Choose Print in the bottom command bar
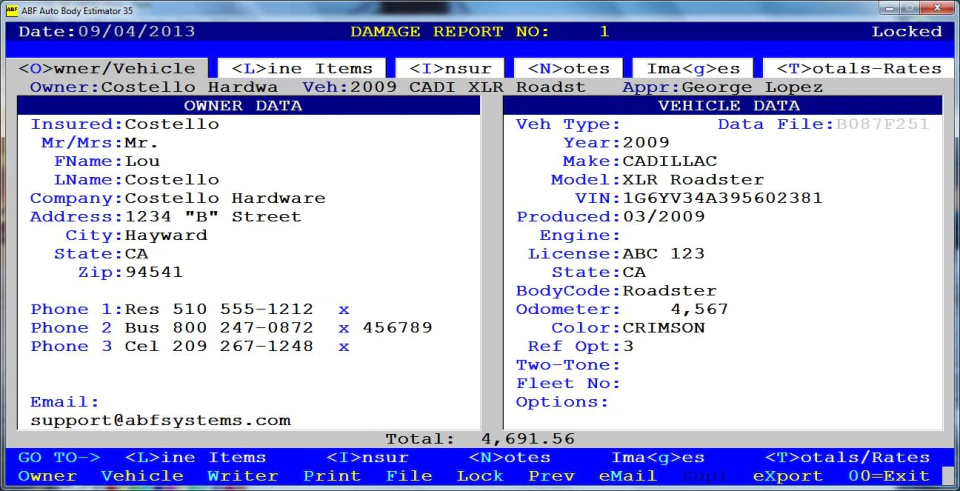 332,476
